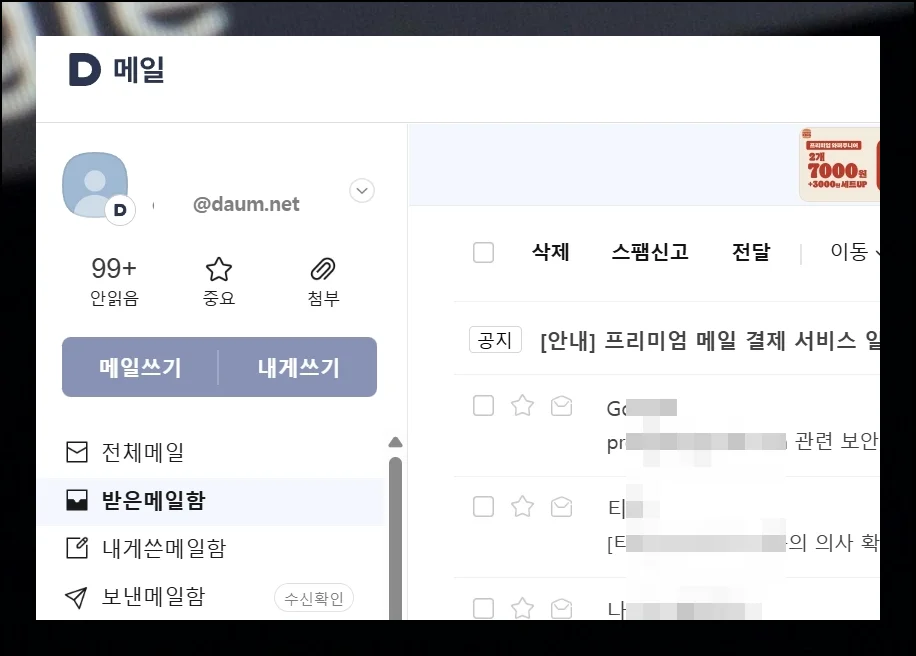Click the Daum Mail logo
Screen dimensions: 916x656
coord(116,70)
